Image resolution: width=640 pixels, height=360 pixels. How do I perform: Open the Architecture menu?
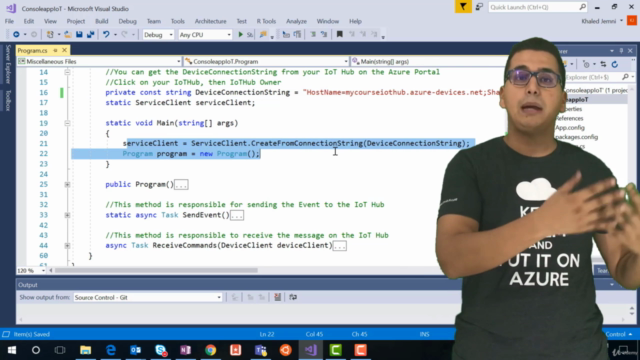coord(210,21)
